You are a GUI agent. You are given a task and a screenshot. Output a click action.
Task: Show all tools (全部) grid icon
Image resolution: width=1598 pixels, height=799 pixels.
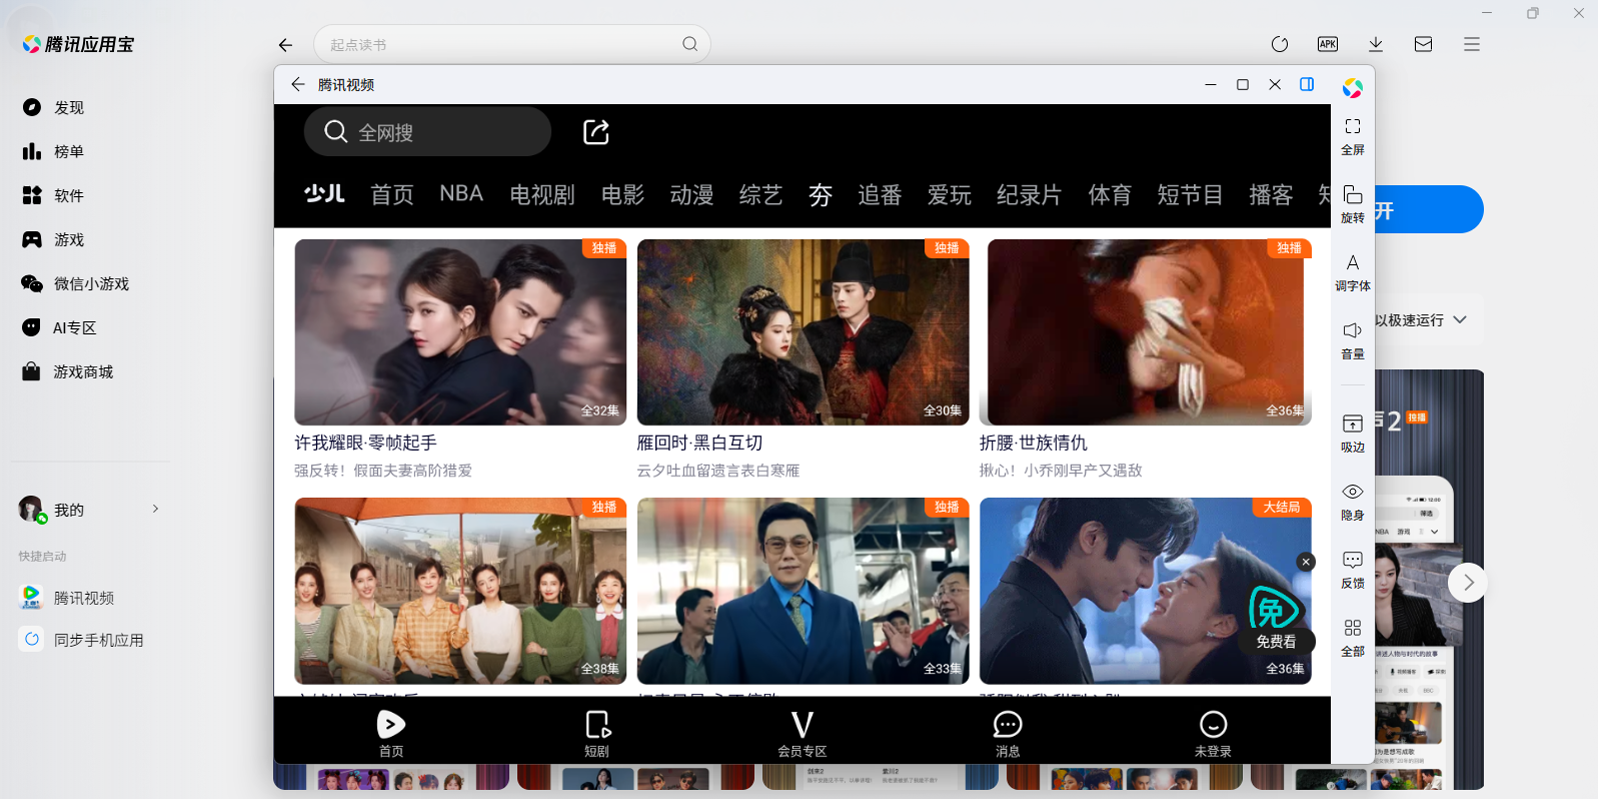(1352, 636)
